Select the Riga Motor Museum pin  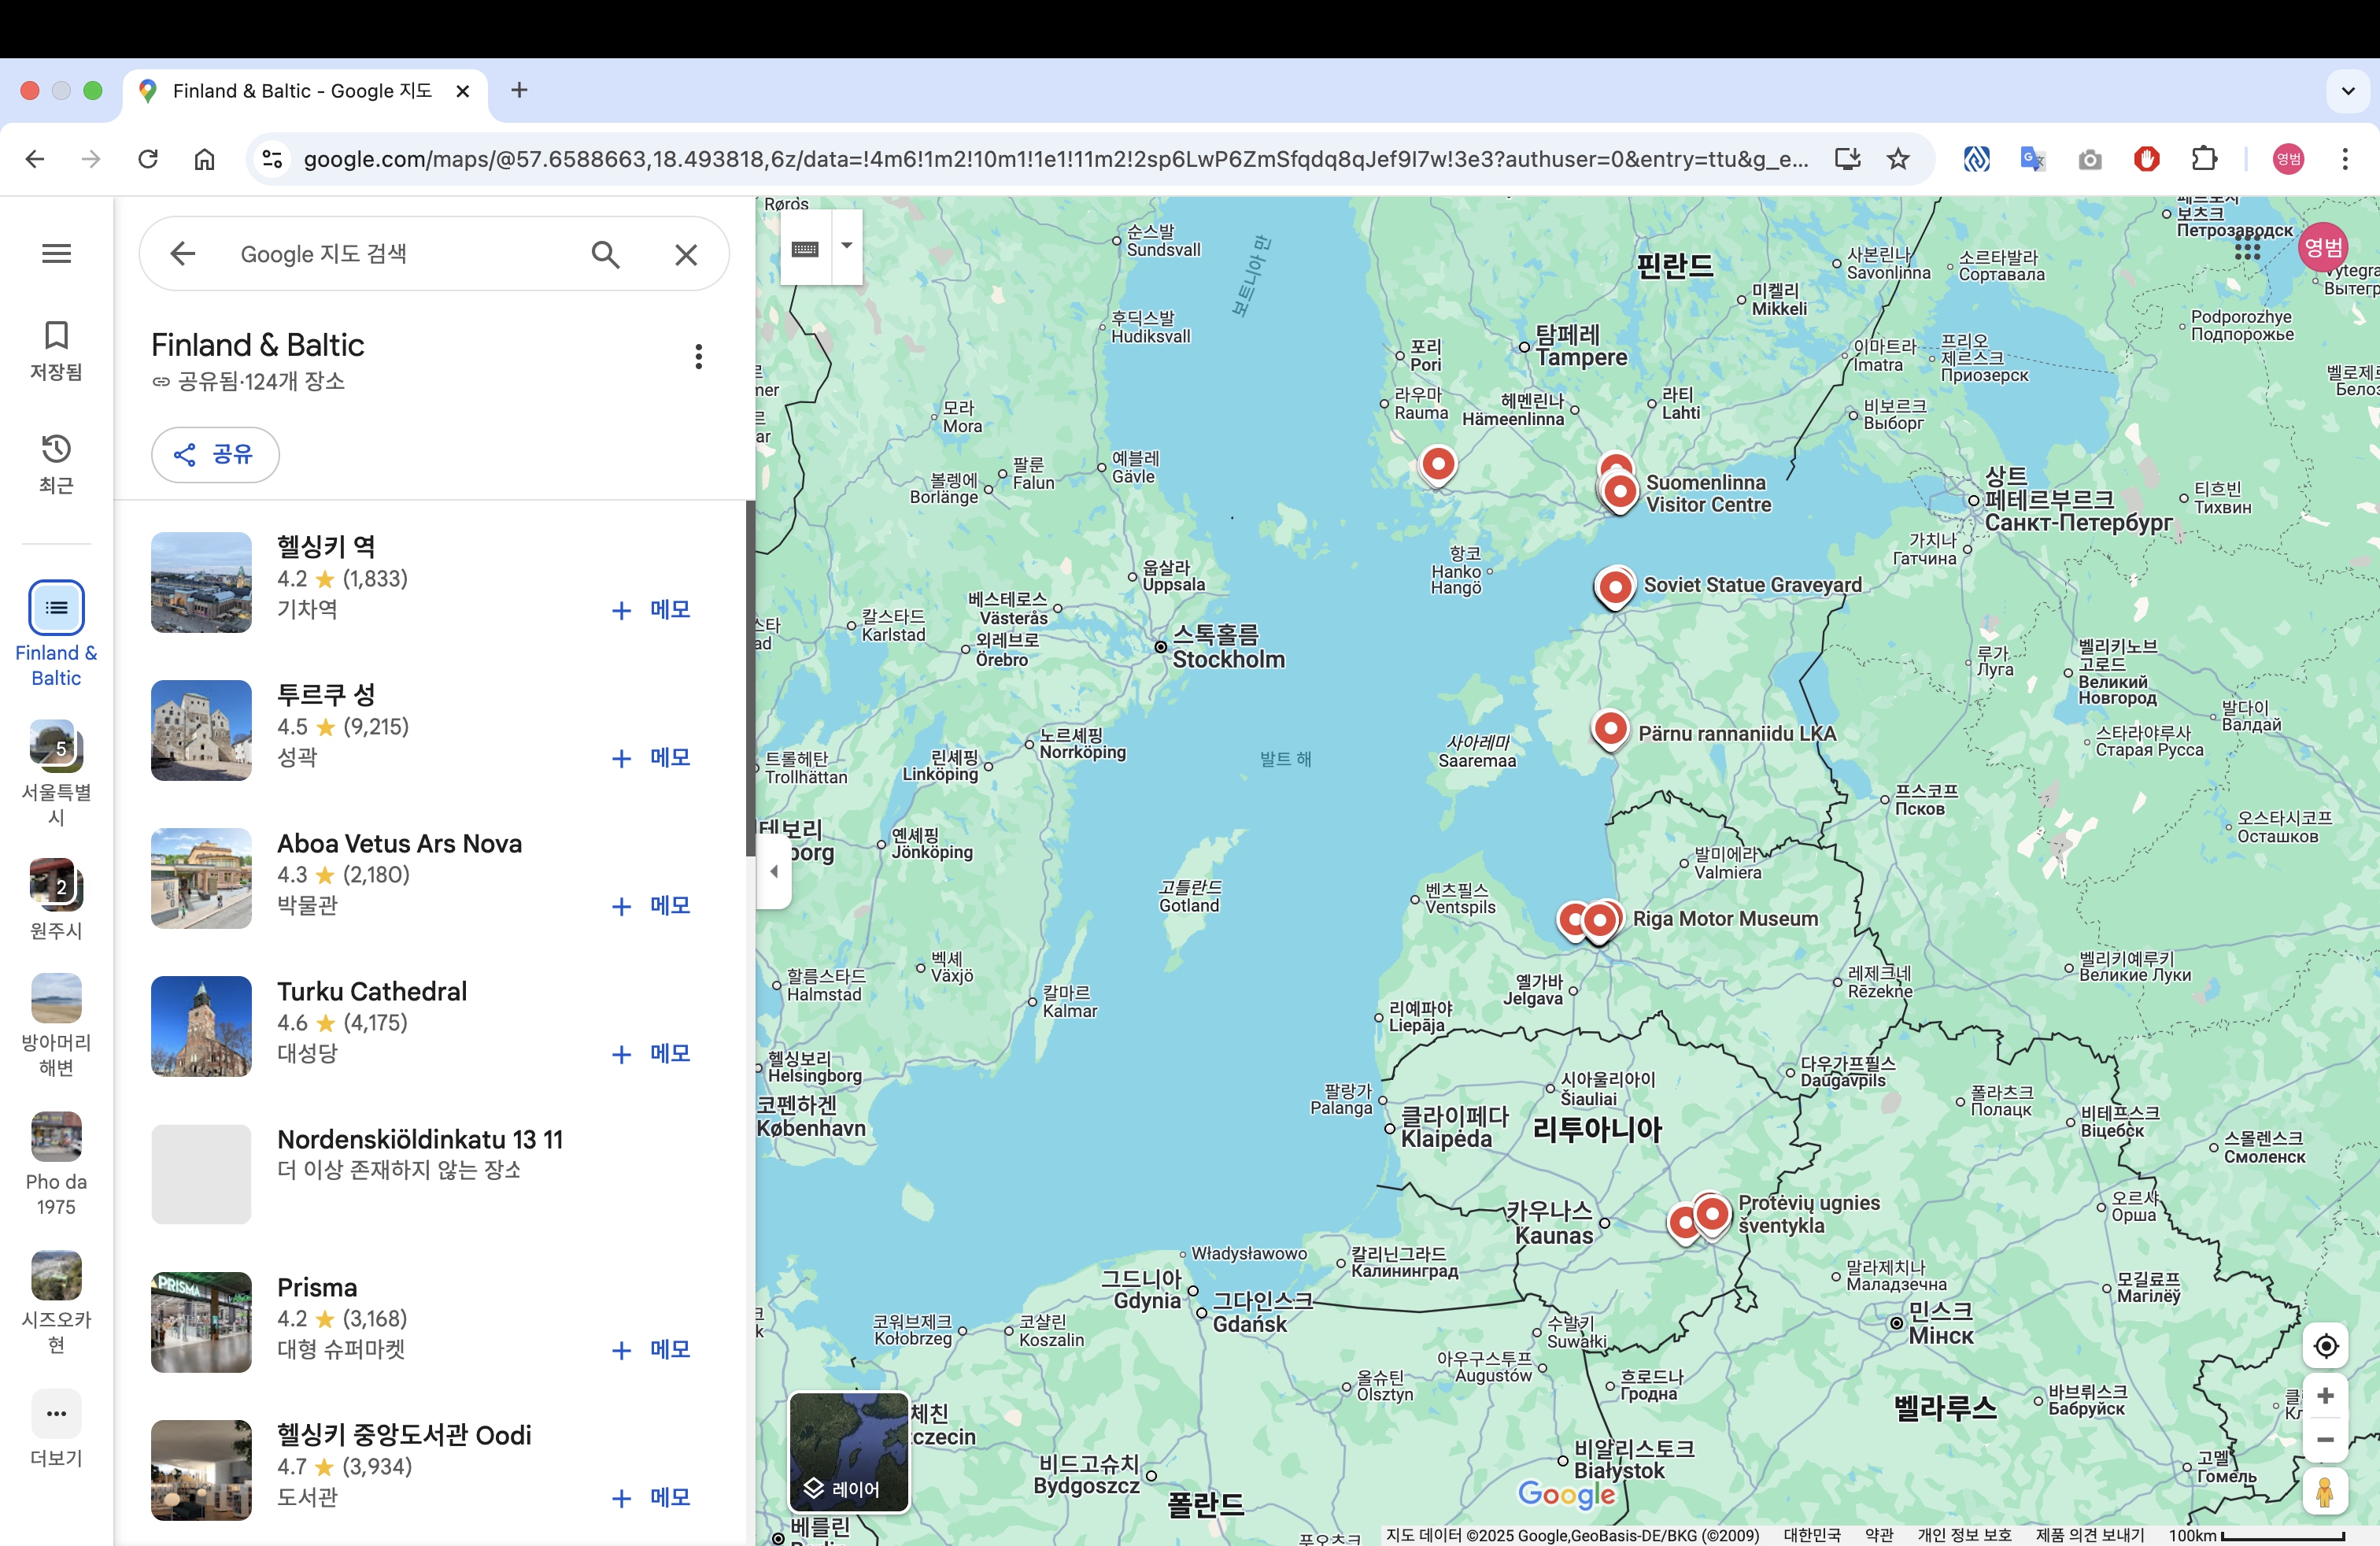1600,920
